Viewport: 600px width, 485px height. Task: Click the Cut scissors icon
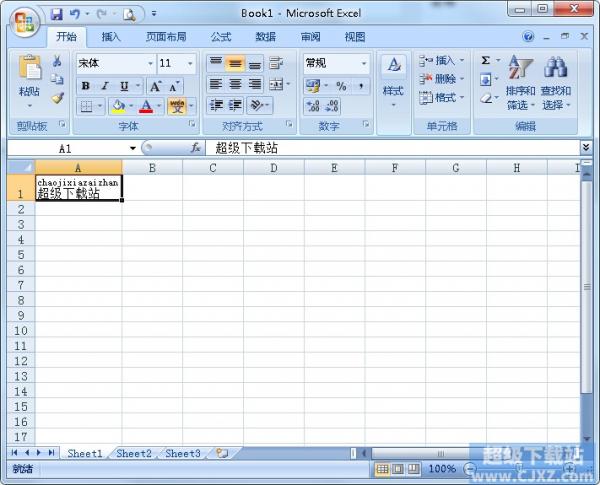pos(57,62)
